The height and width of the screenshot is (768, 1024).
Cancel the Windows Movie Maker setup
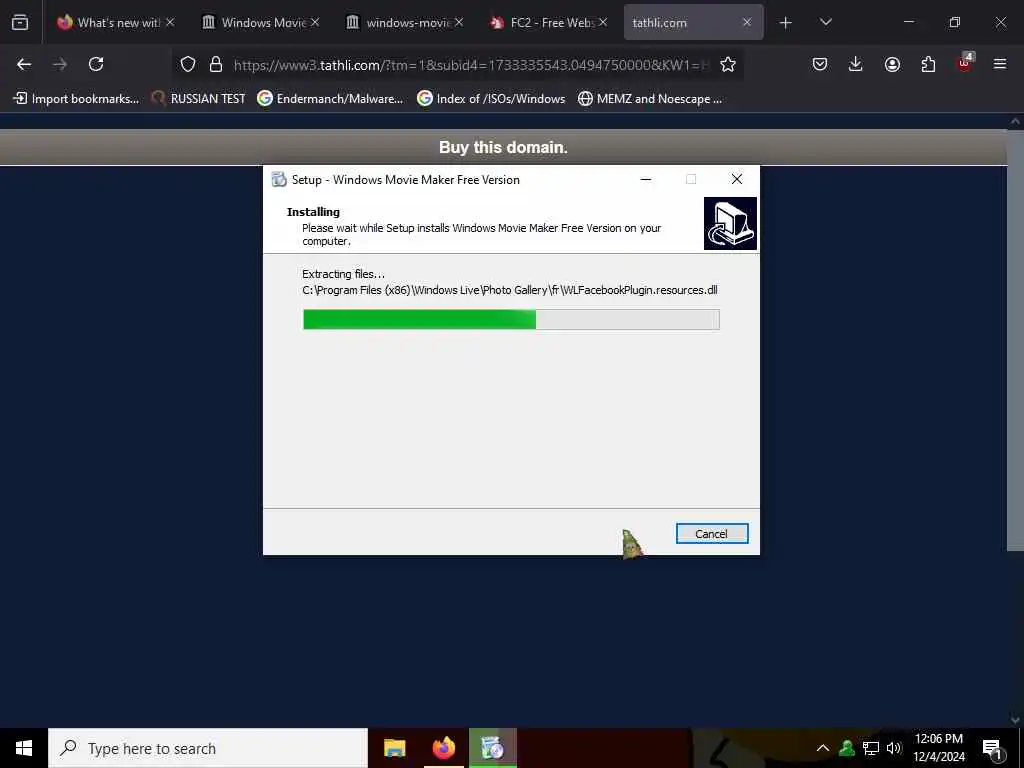coord(712,534)
